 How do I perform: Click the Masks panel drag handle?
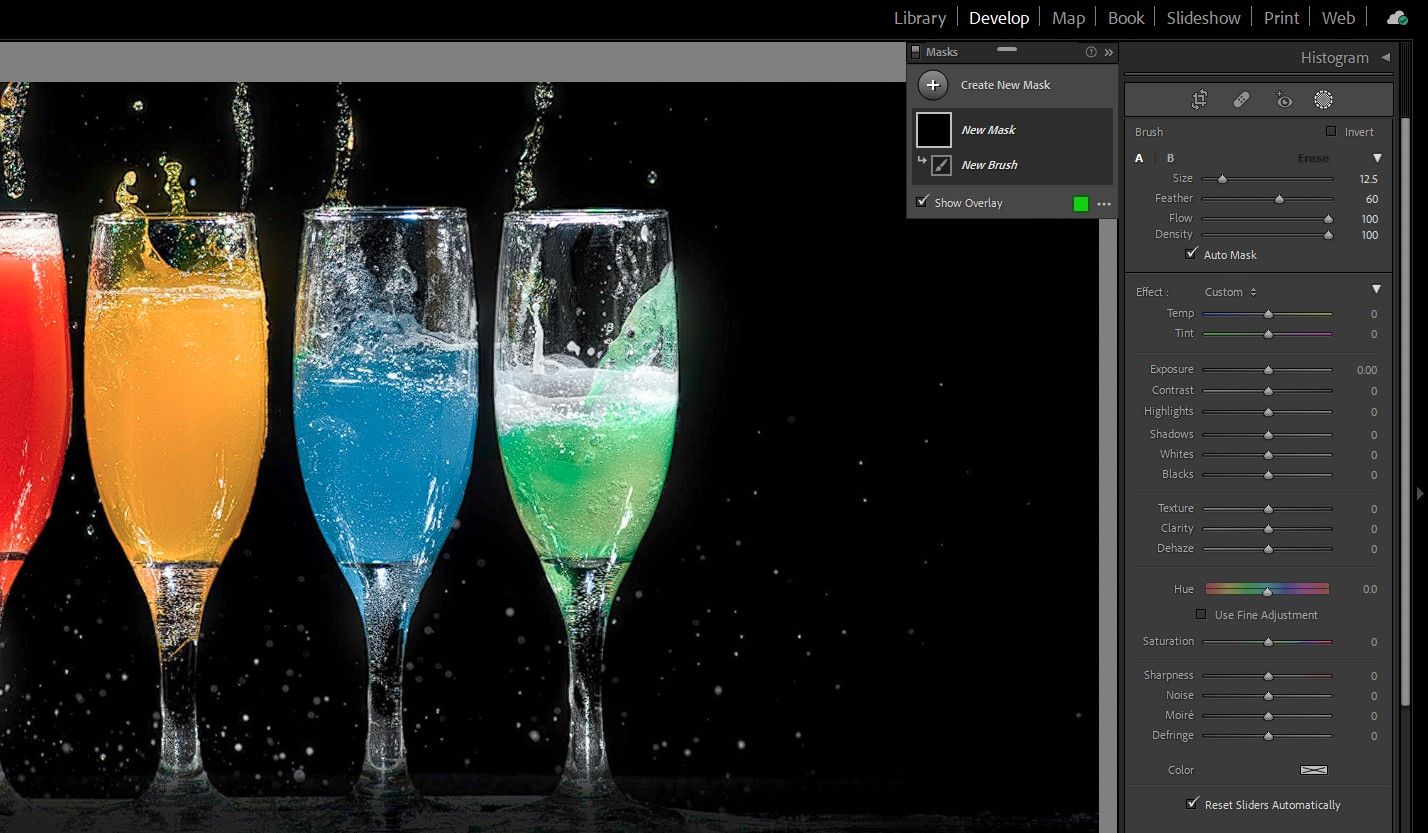[x=1007, y=48]
